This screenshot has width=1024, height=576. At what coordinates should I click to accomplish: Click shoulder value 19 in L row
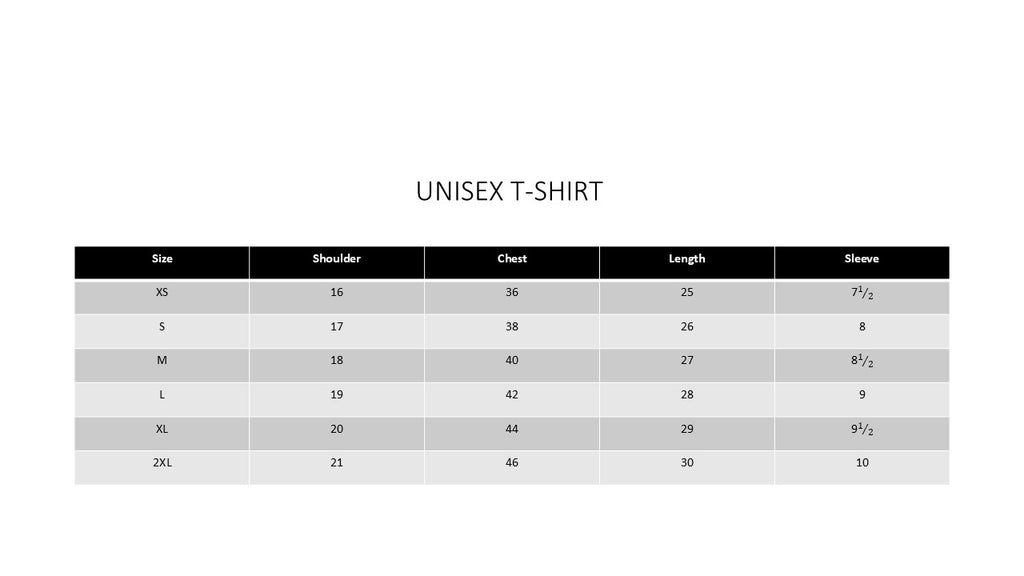[x=336, y=395]
